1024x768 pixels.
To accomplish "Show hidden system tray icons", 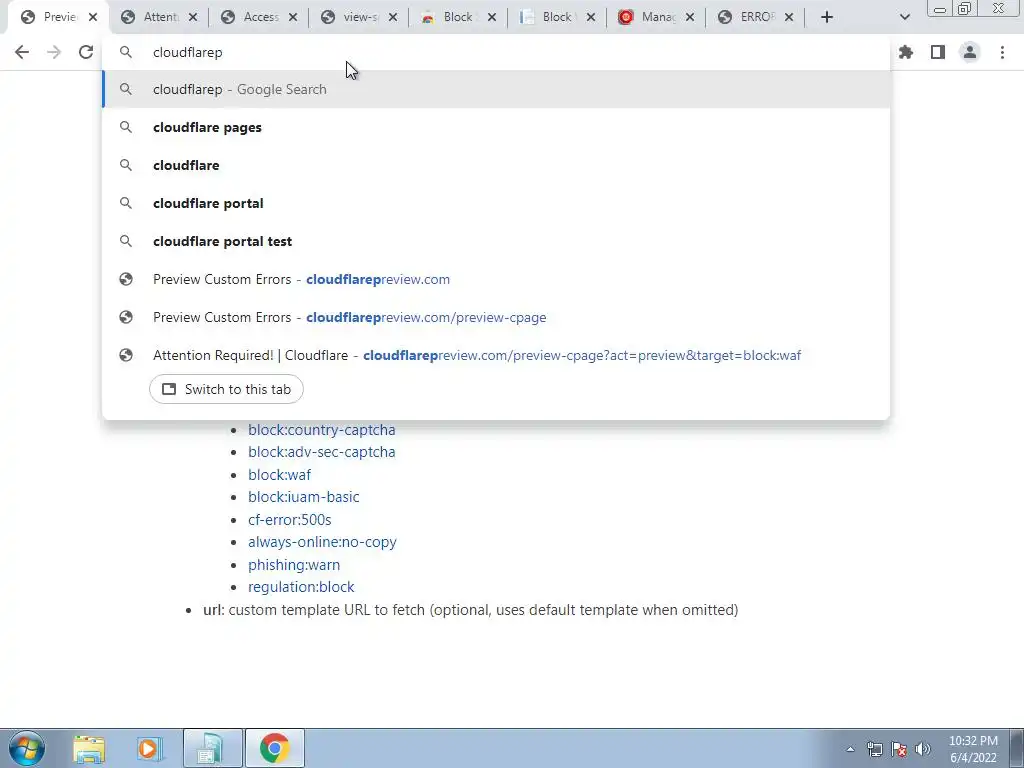I will [850, 749].
